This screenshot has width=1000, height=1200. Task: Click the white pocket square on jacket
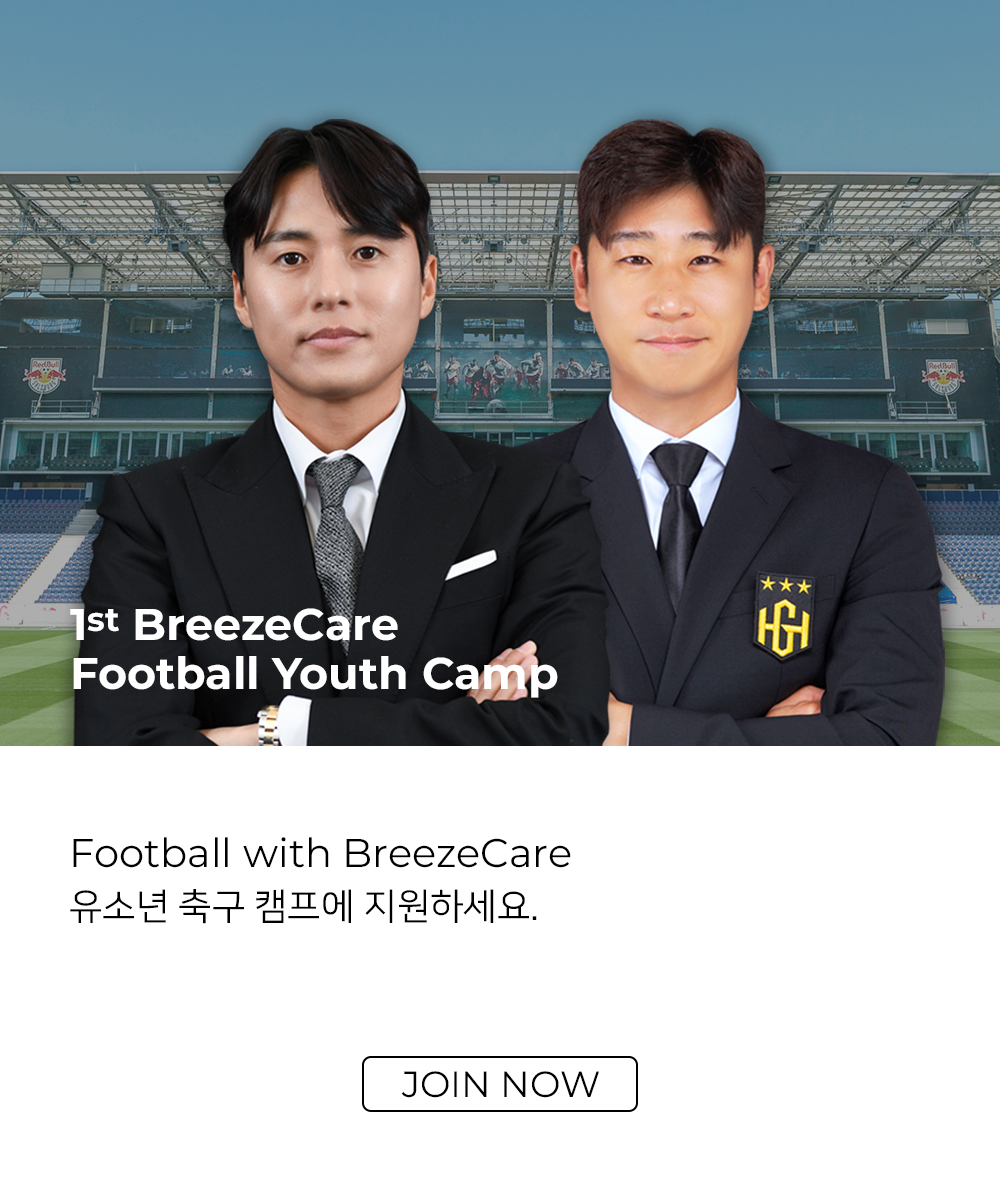point(471,564)
